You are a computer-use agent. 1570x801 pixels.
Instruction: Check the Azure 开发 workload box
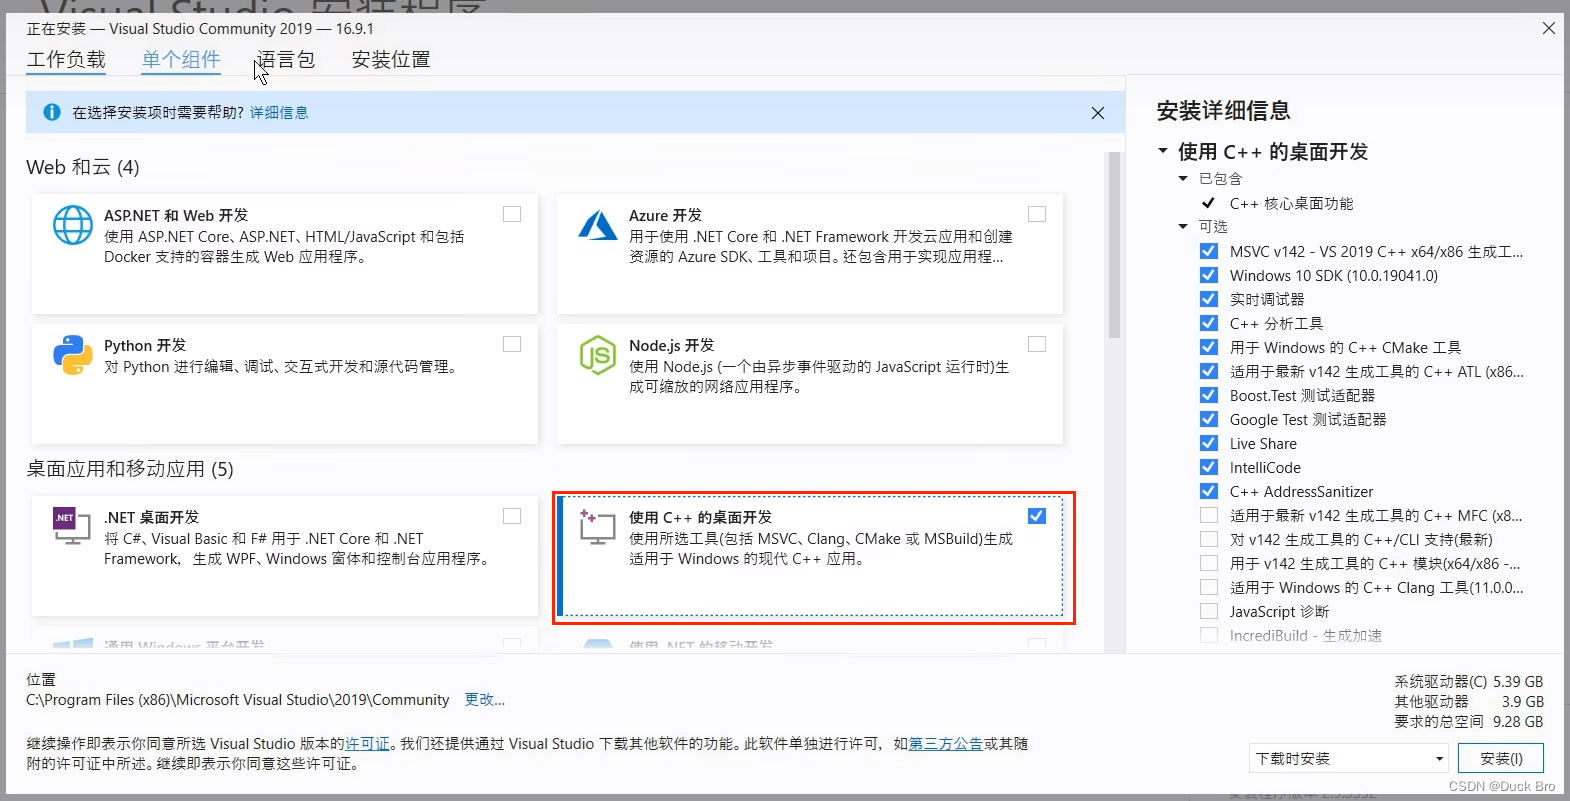click(x=1037, y=214)
